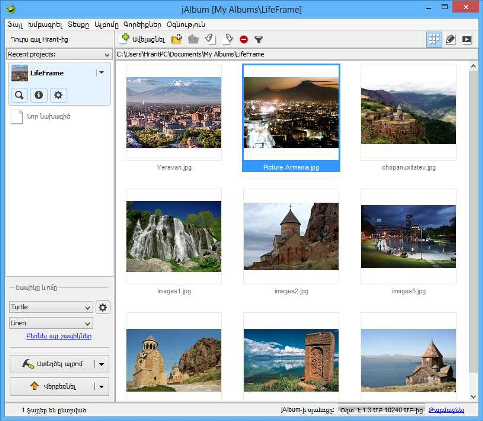Open skin settings gear beside Turtle

click(x=103, y=307)
